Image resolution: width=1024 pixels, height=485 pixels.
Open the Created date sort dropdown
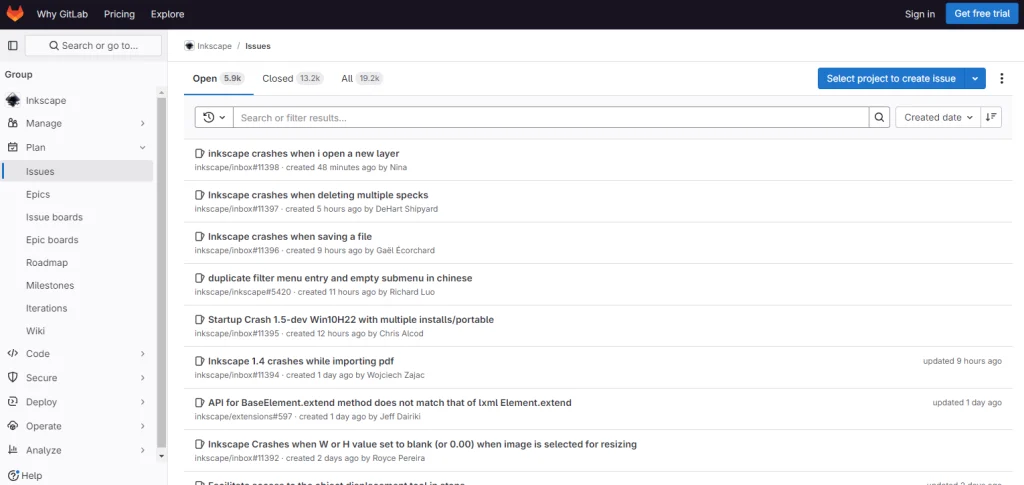click(938, 117)
